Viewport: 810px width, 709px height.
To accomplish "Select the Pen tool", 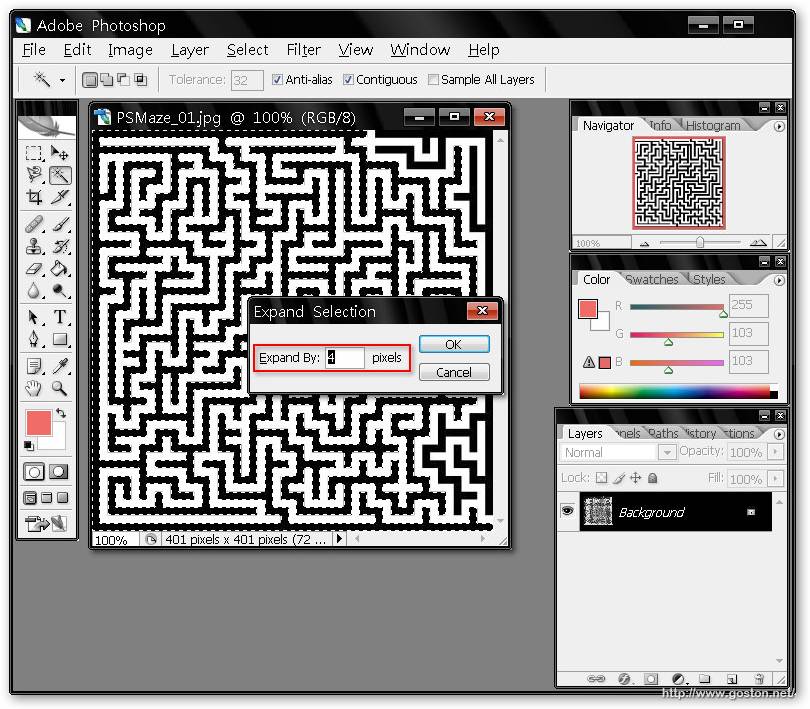I will [x=34, y=339].
